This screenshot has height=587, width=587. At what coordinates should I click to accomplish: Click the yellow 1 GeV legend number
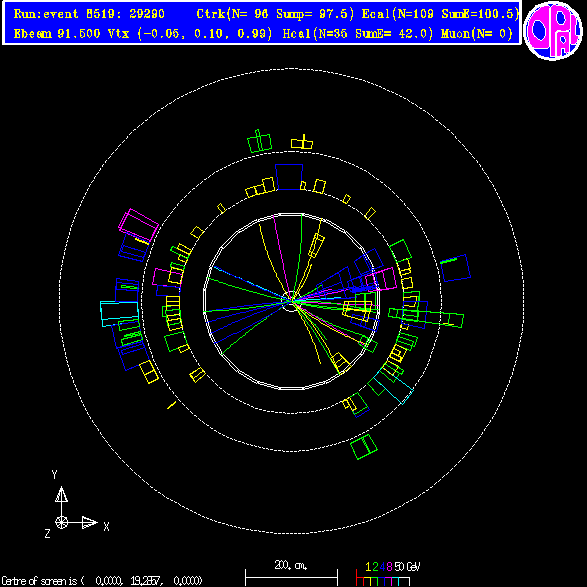(368, 566)
